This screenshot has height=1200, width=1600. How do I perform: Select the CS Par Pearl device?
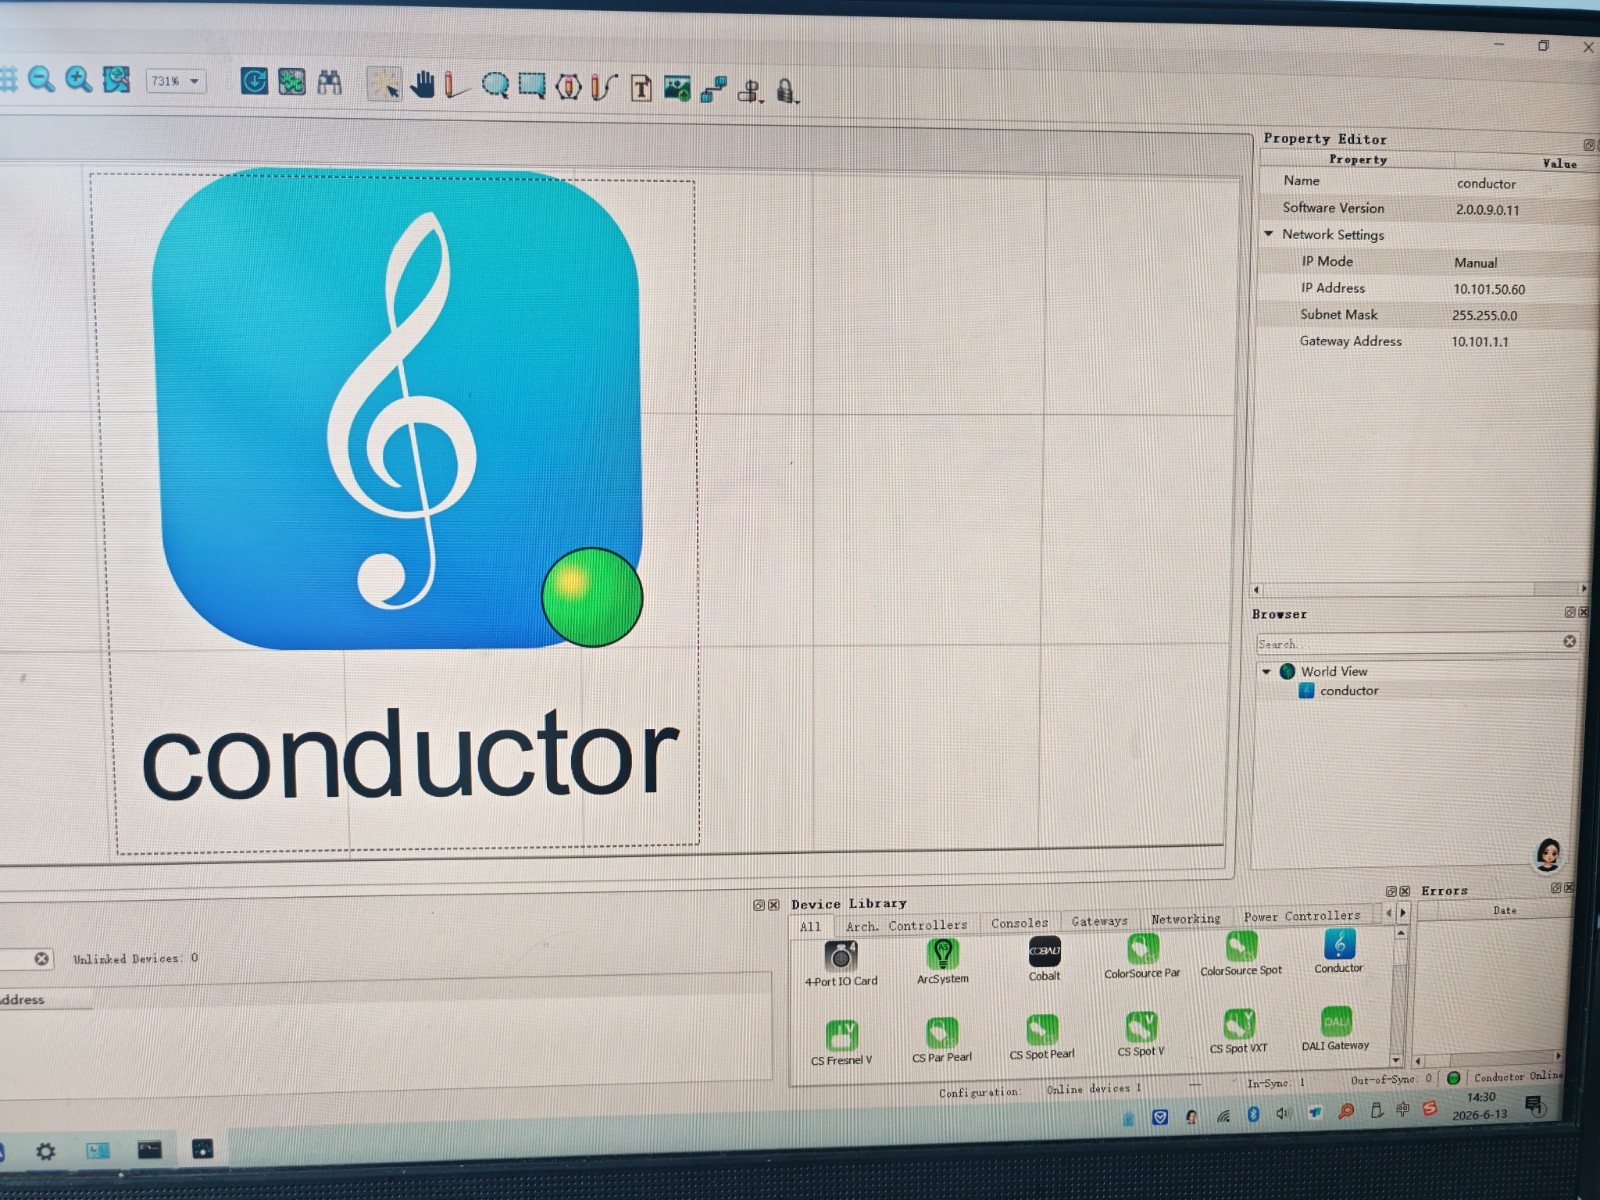coord(942,1040)
